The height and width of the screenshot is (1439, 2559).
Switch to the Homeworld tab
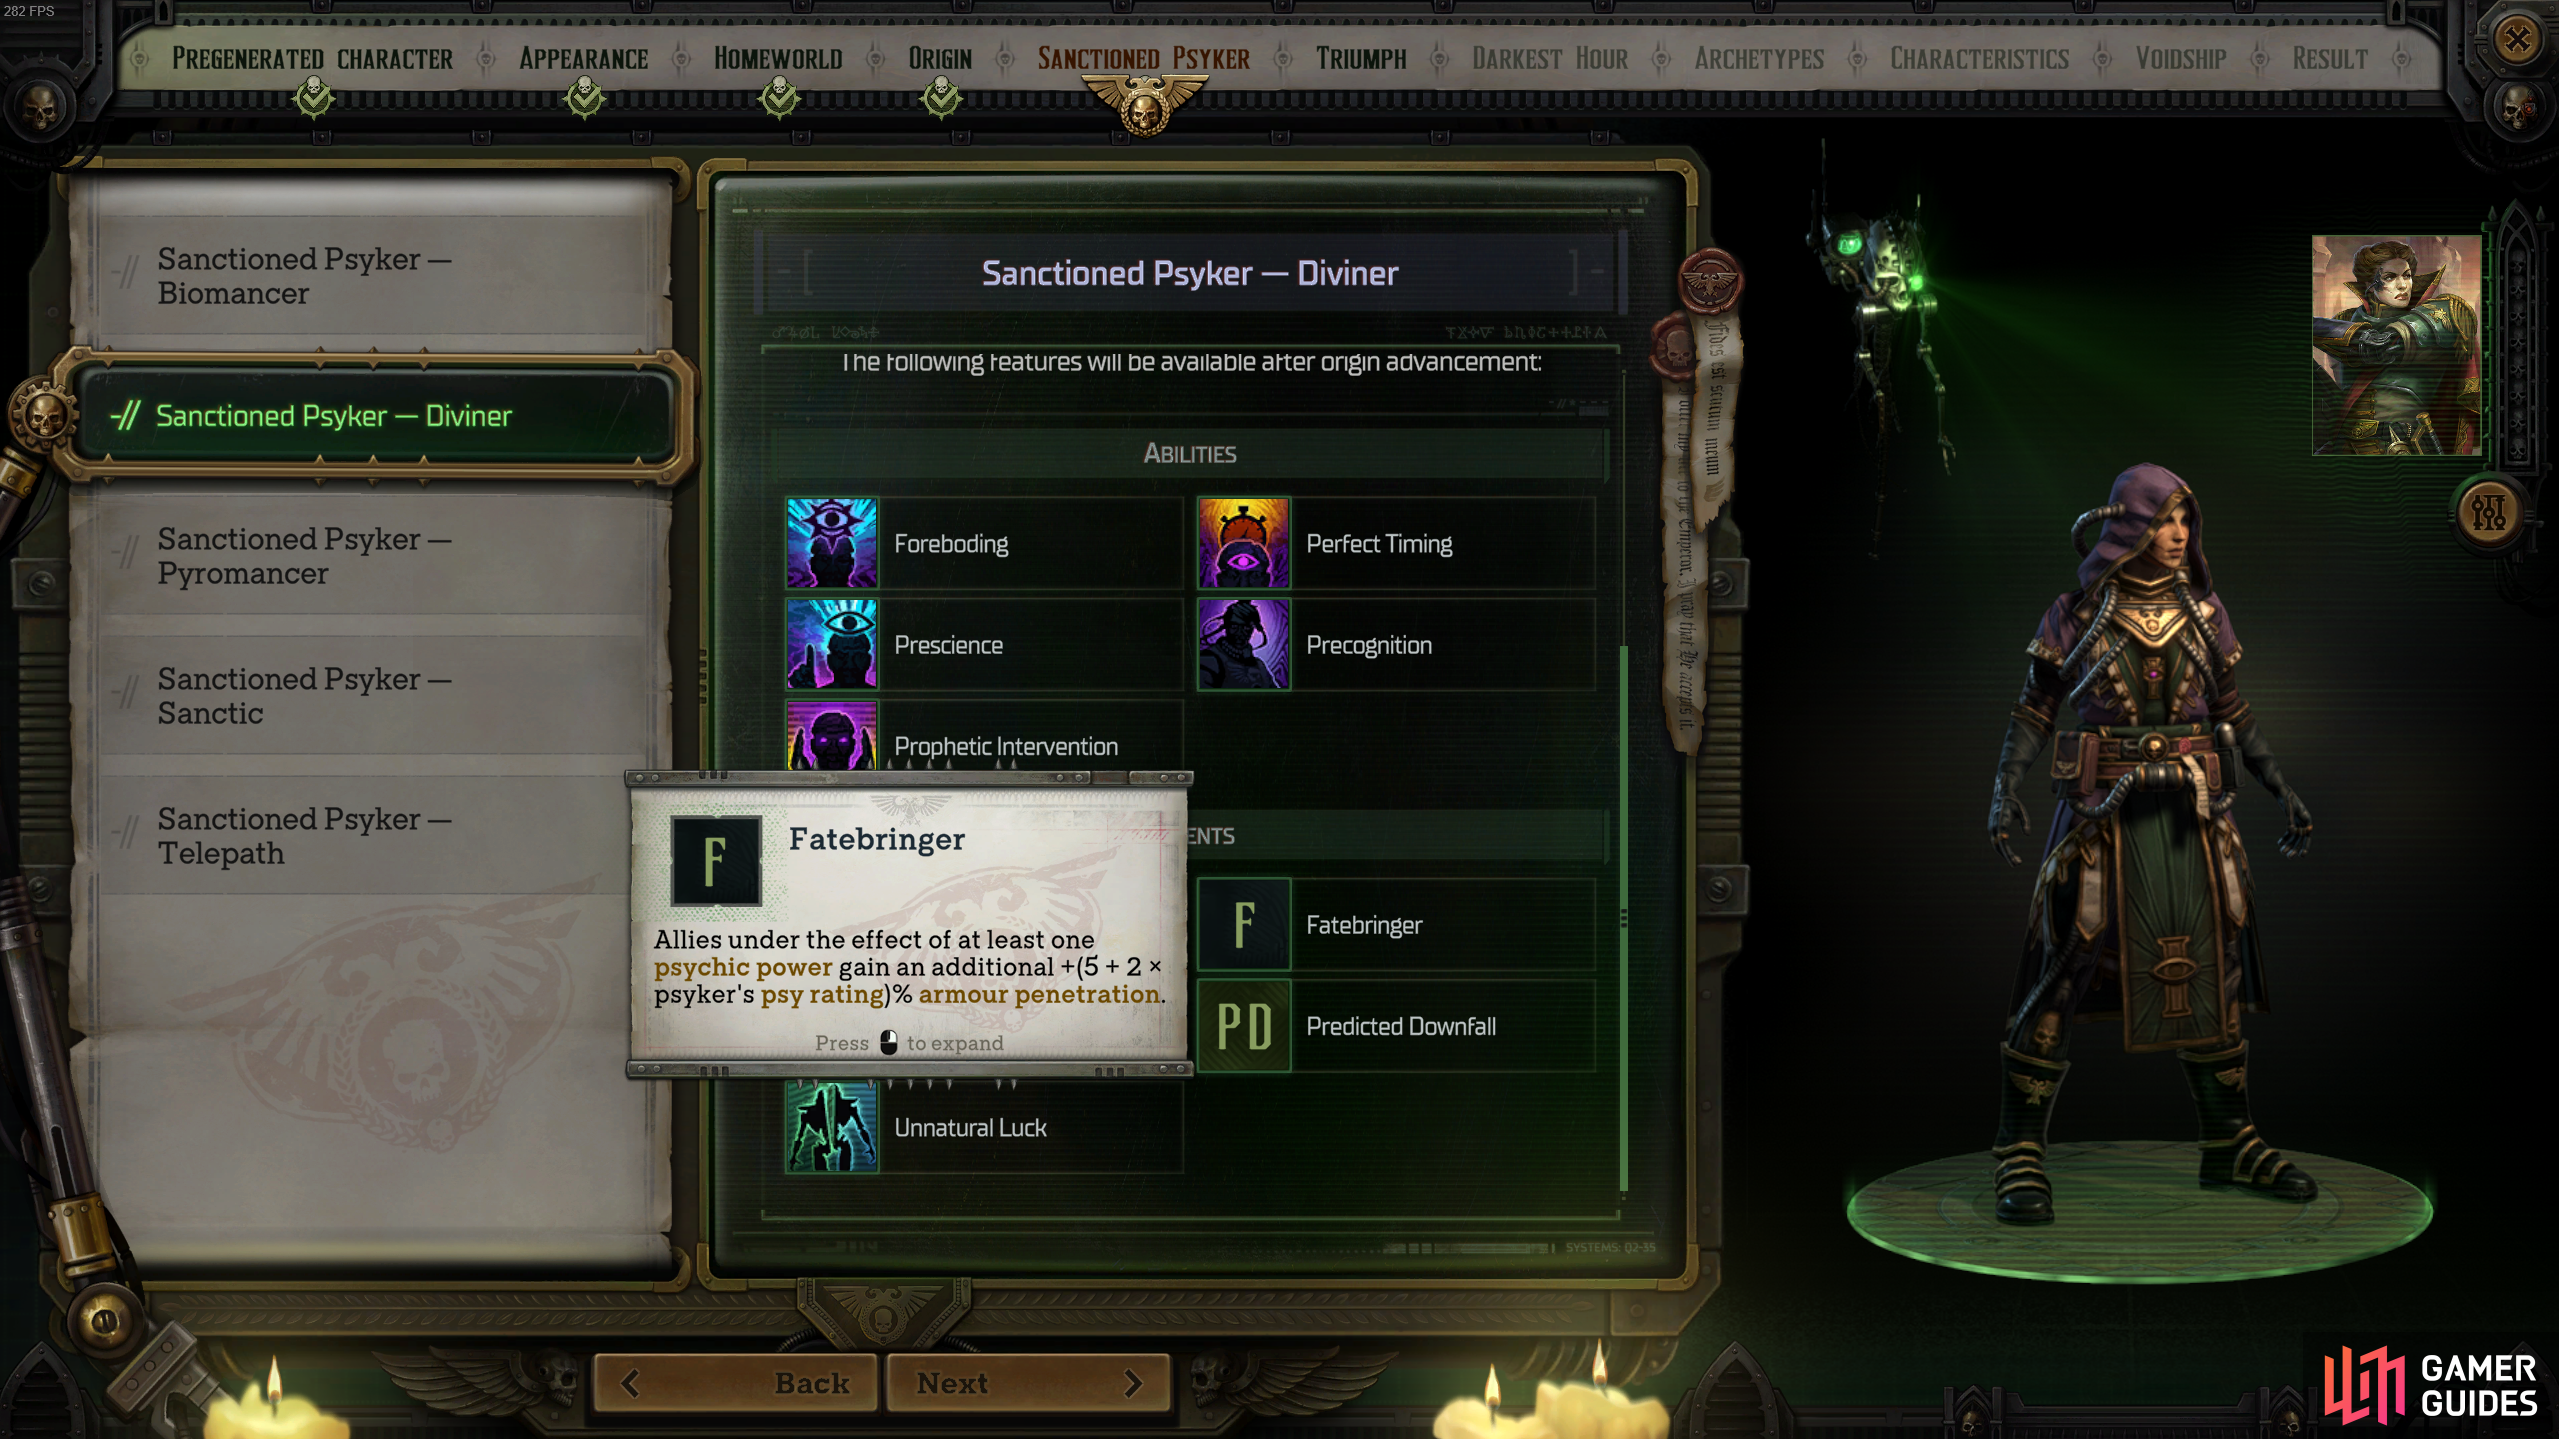(x=778, y=59)
